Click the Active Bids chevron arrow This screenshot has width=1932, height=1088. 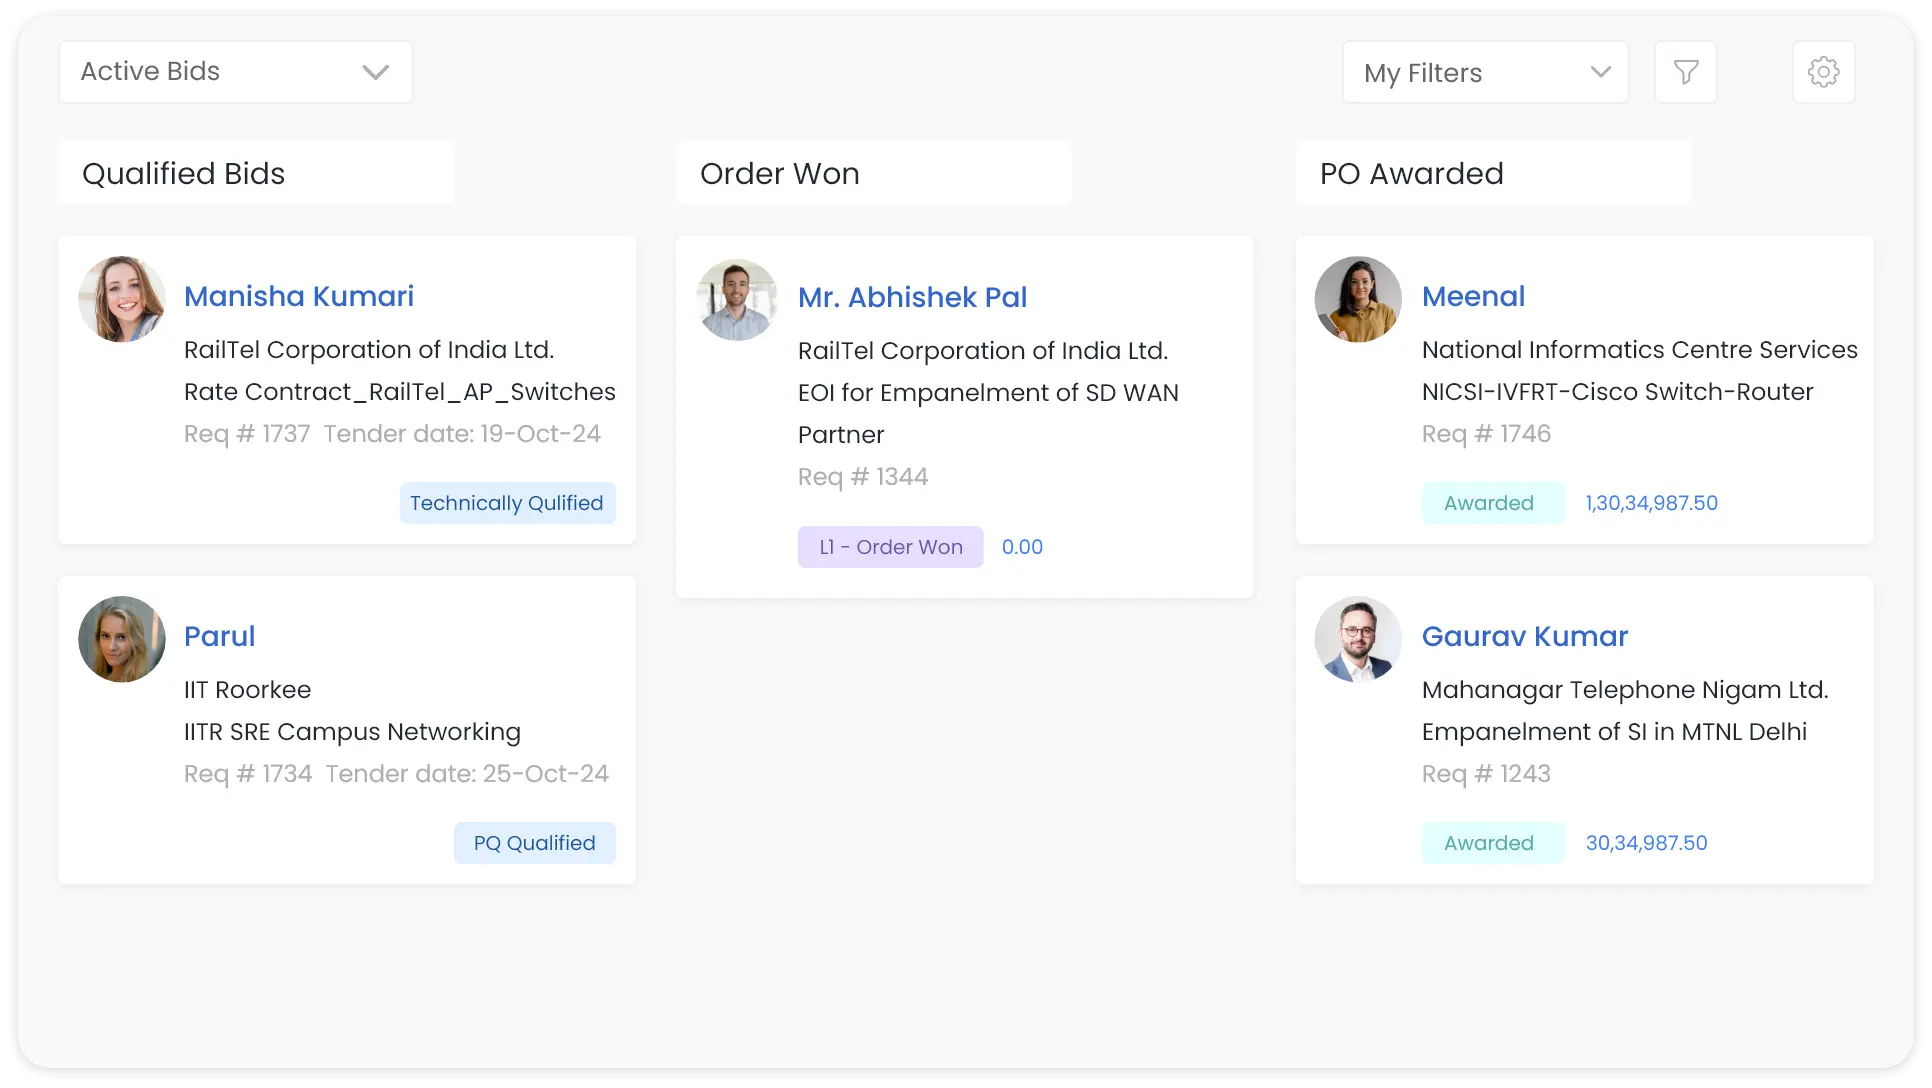[x=375, y=72]
